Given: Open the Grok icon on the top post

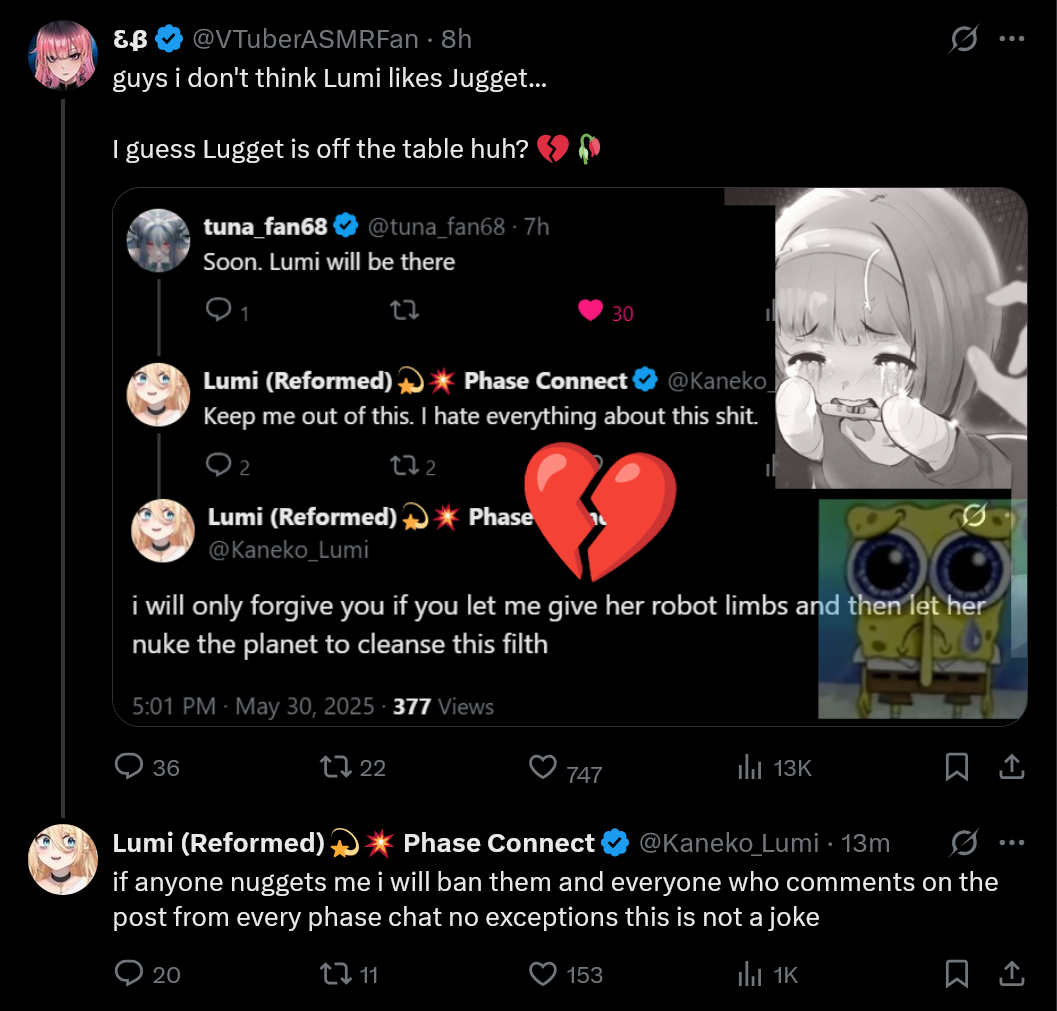Looking at the screenshot, I should point(964,39).
